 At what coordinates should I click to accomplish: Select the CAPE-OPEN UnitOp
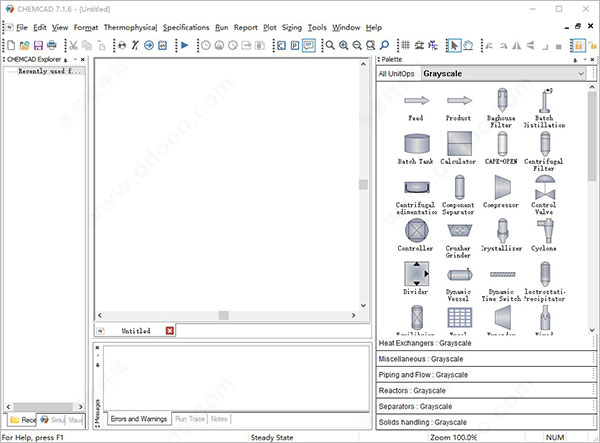pos(502,148)
